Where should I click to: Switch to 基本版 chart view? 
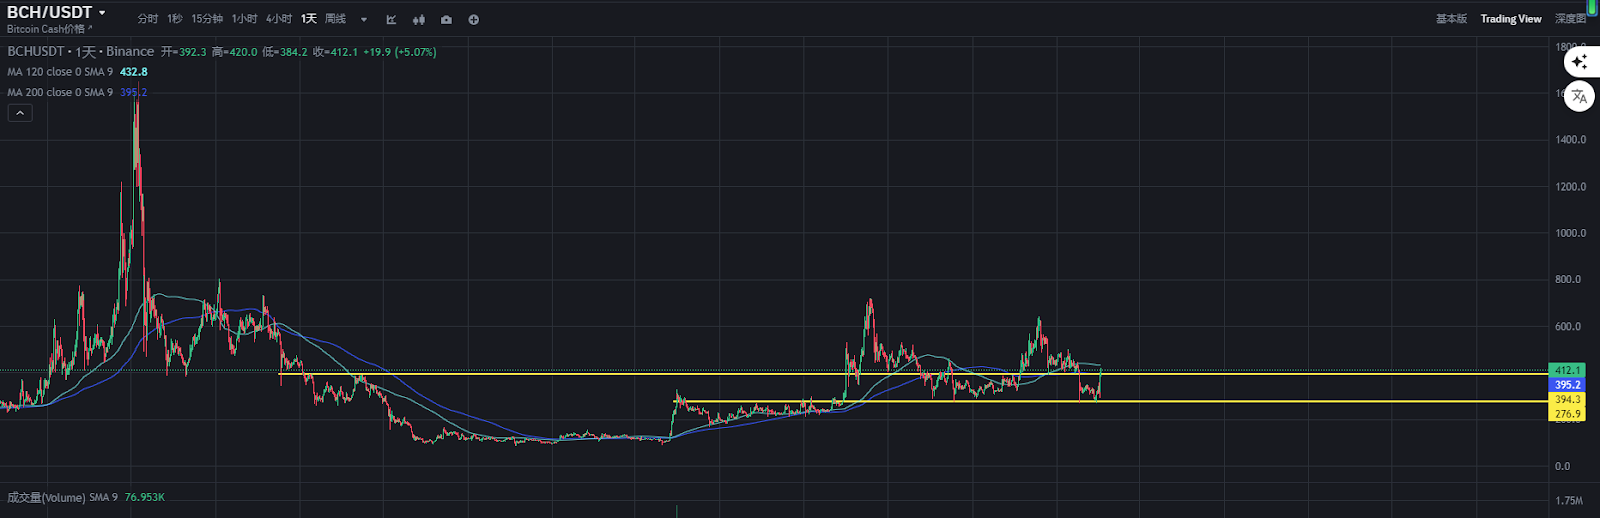pyautogui.click(x=1451, y=19)
